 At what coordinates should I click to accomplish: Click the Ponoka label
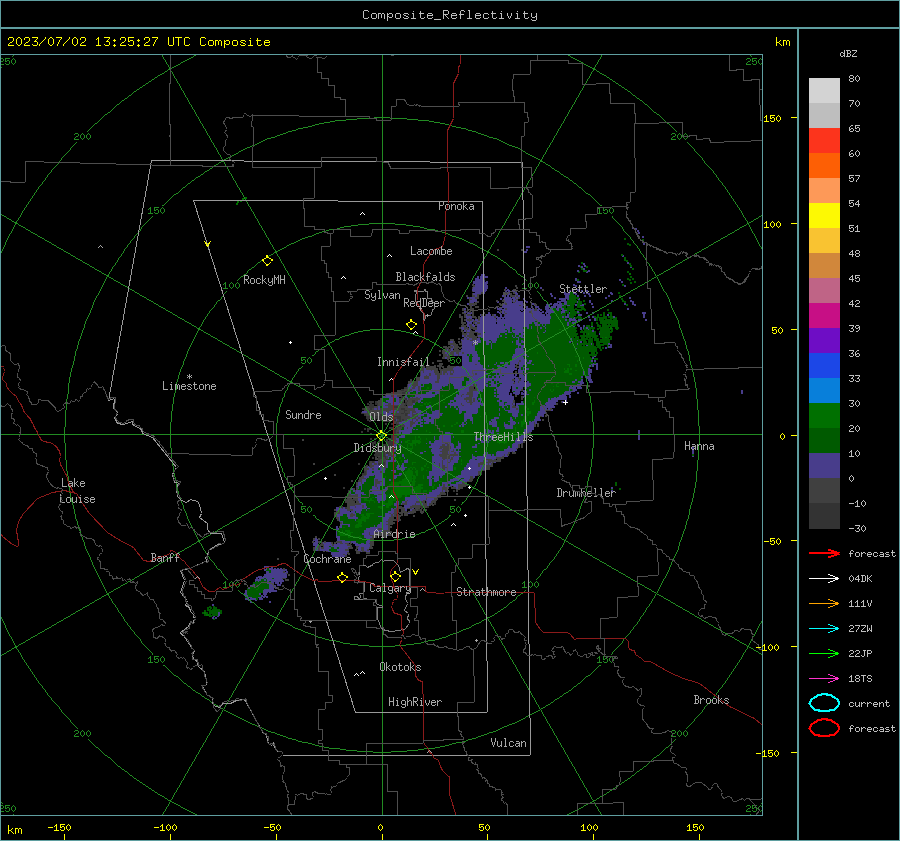pos(456,206)
